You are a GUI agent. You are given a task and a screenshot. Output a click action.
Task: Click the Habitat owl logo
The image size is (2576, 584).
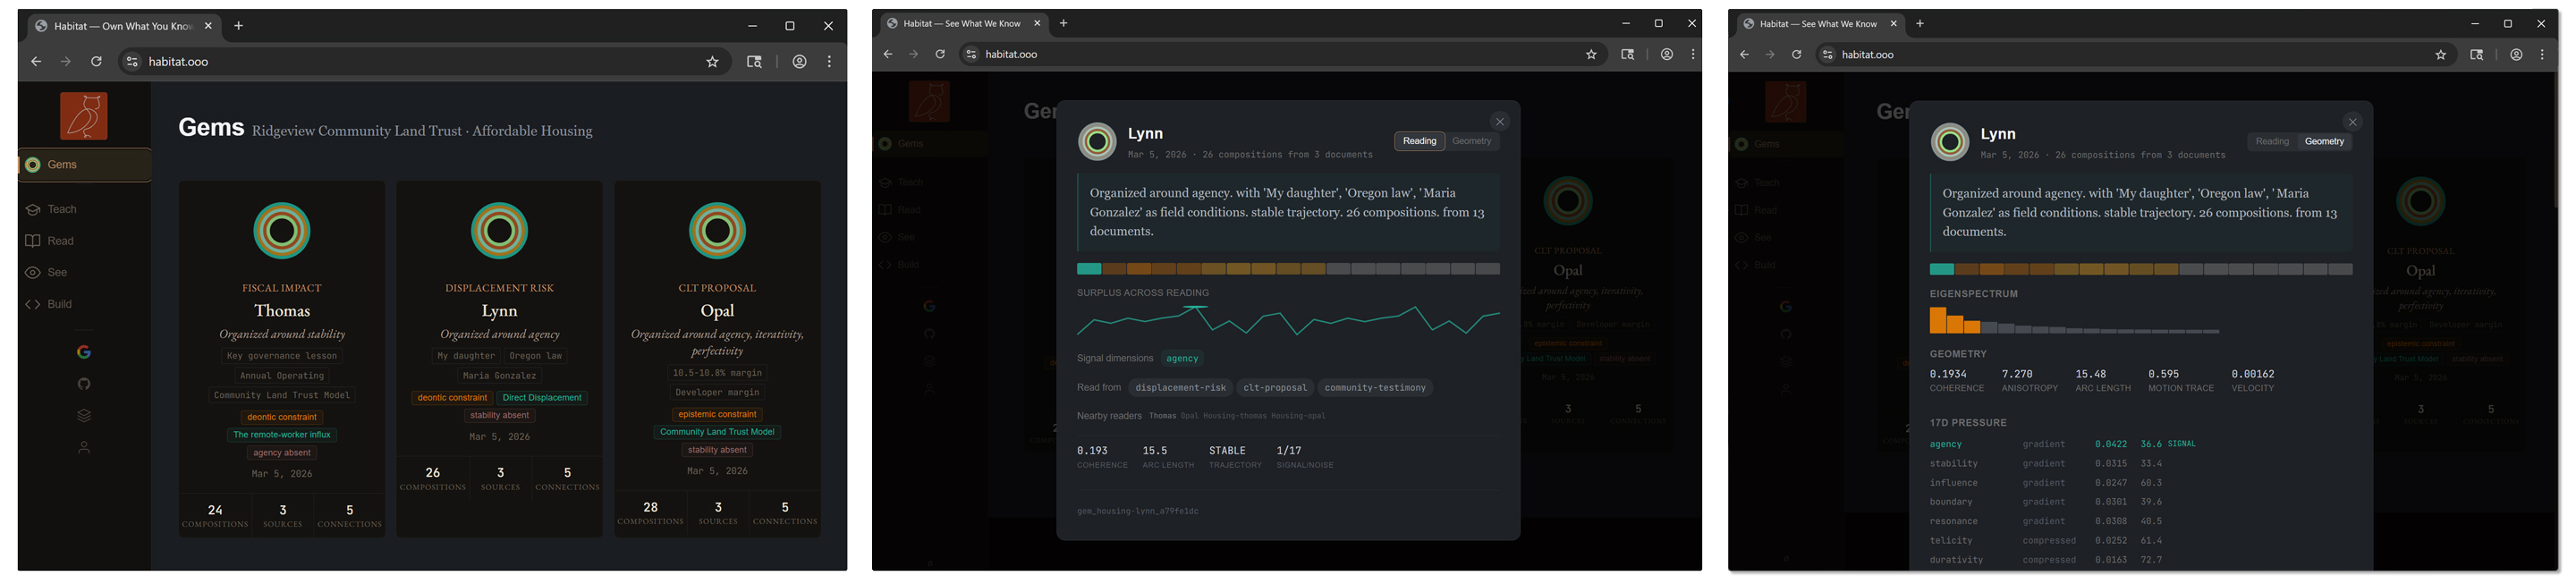[x=84, y=116]
